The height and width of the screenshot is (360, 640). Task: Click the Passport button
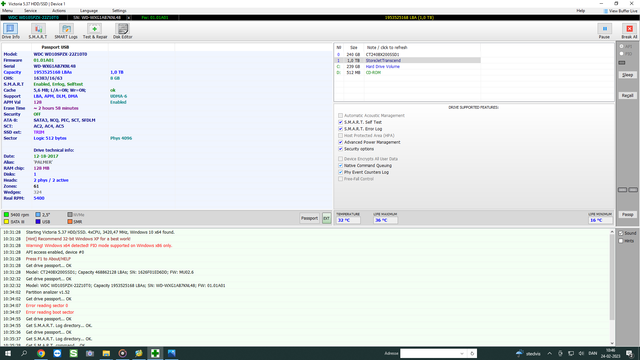(x=309, y=218)
